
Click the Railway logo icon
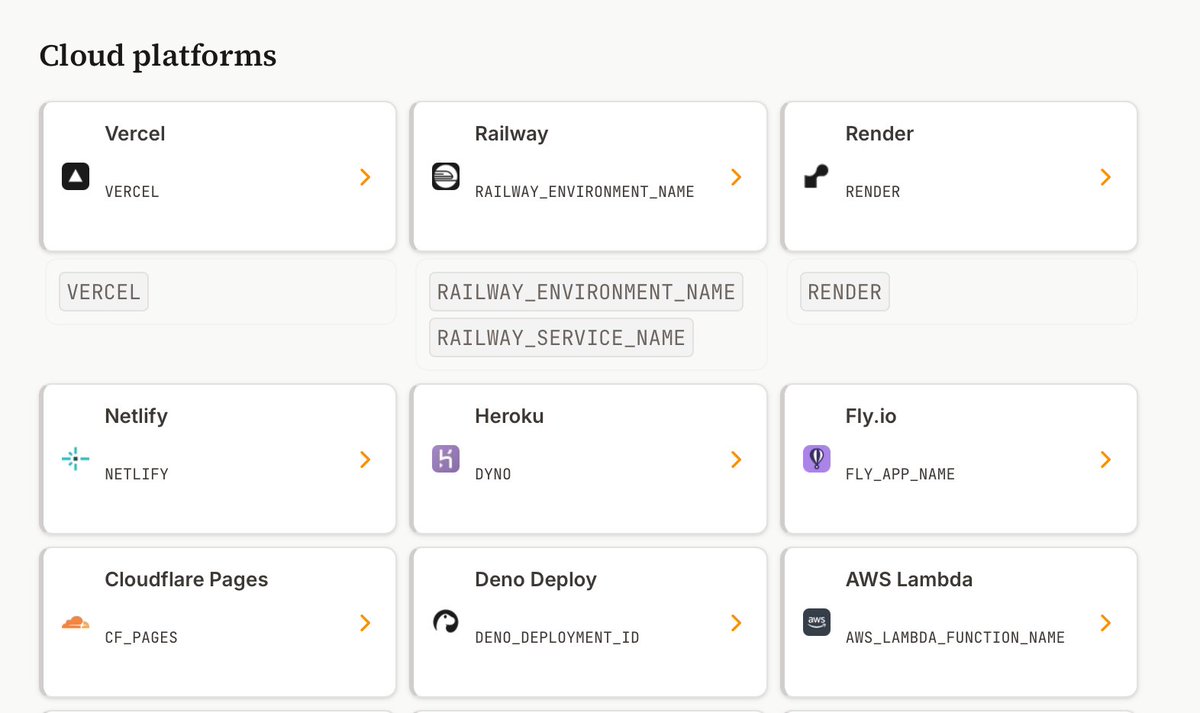(446, 177)
